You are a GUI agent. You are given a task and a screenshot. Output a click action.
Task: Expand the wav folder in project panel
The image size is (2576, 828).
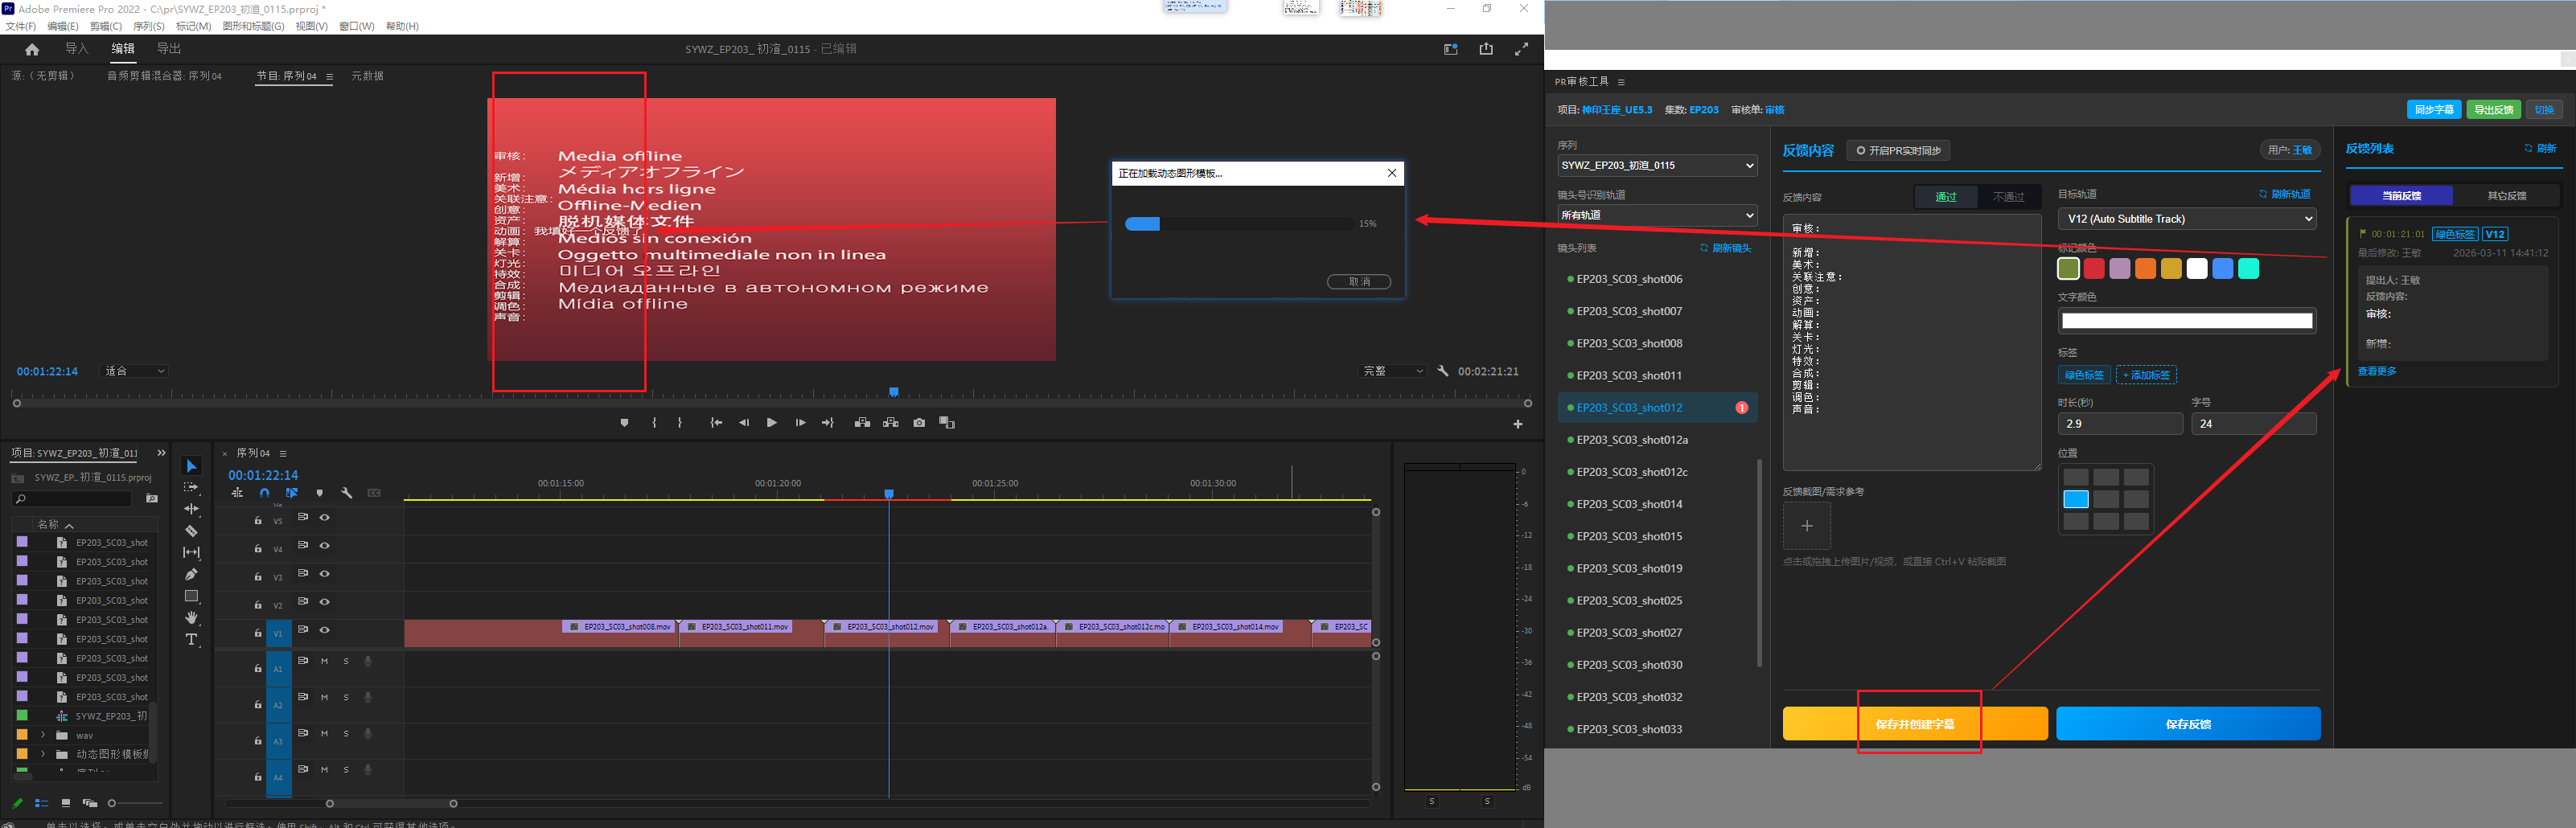click(43, 735)
